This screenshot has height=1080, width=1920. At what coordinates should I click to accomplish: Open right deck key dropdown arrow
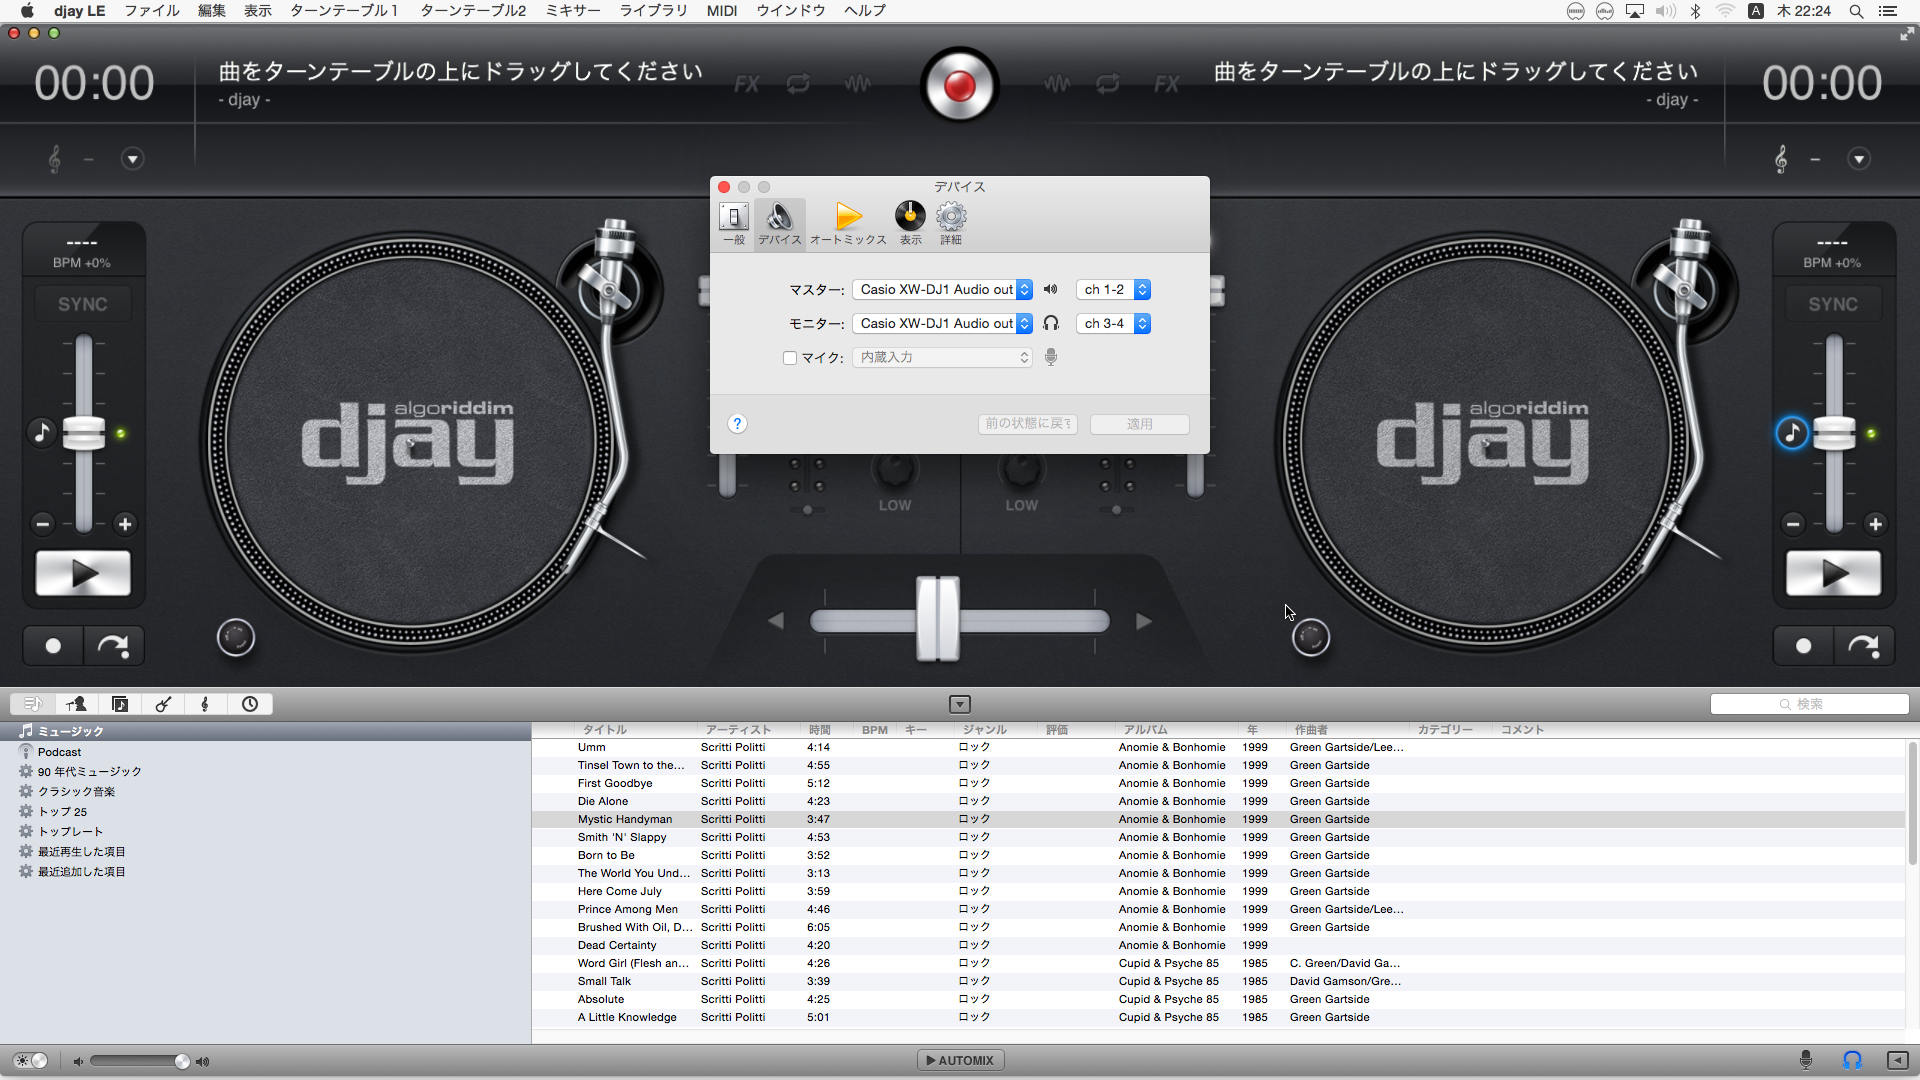pos(1859,159)
